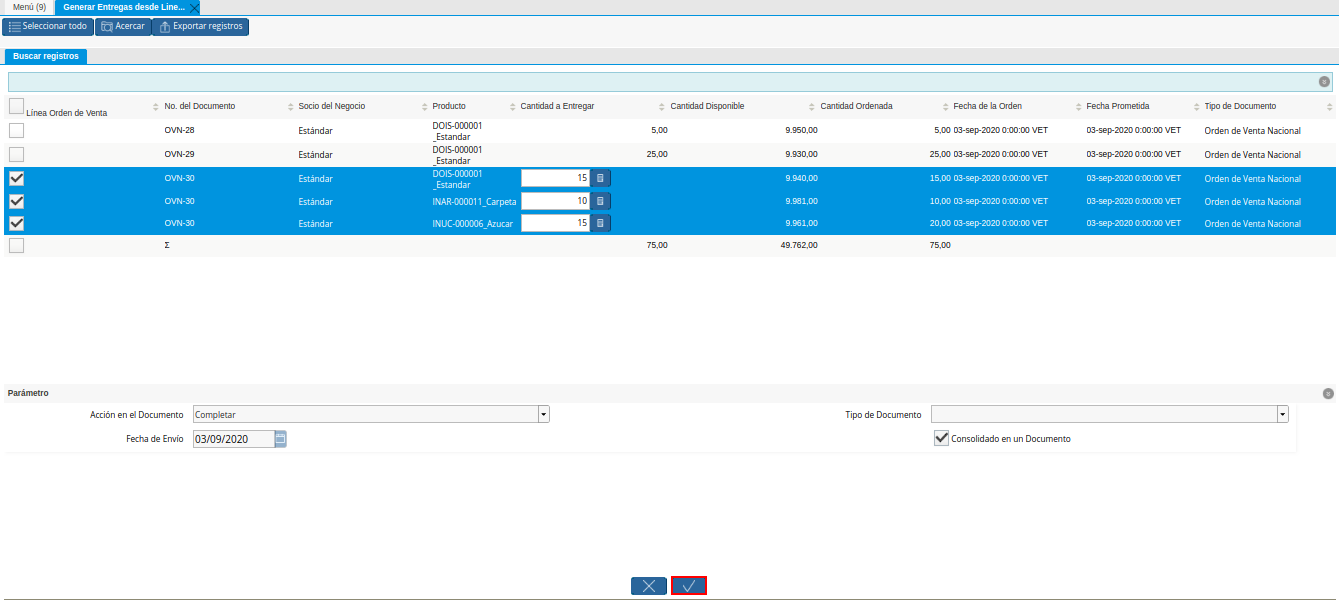Click the Seleccionar todo button
Image resolution: width=1339 pixels, height=600 pixels.
click(47, 26)
